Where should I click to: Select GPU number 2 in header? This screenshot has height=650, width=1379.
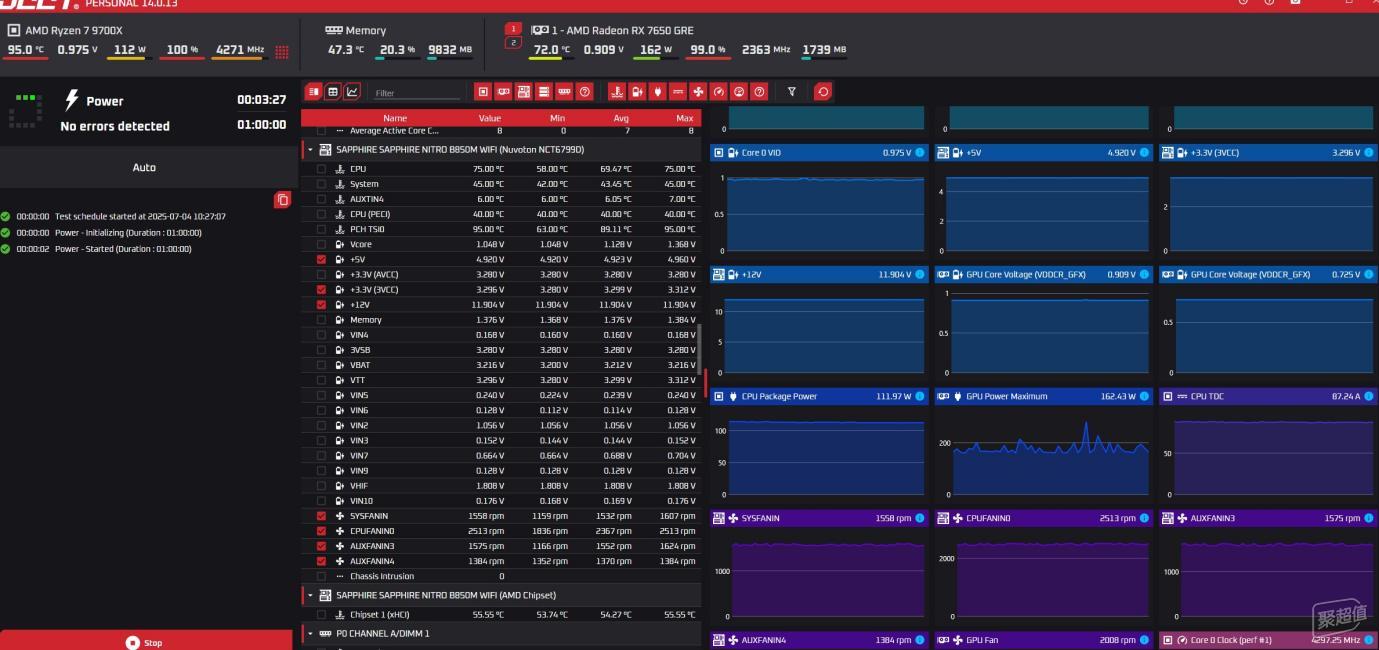point(513,43)
